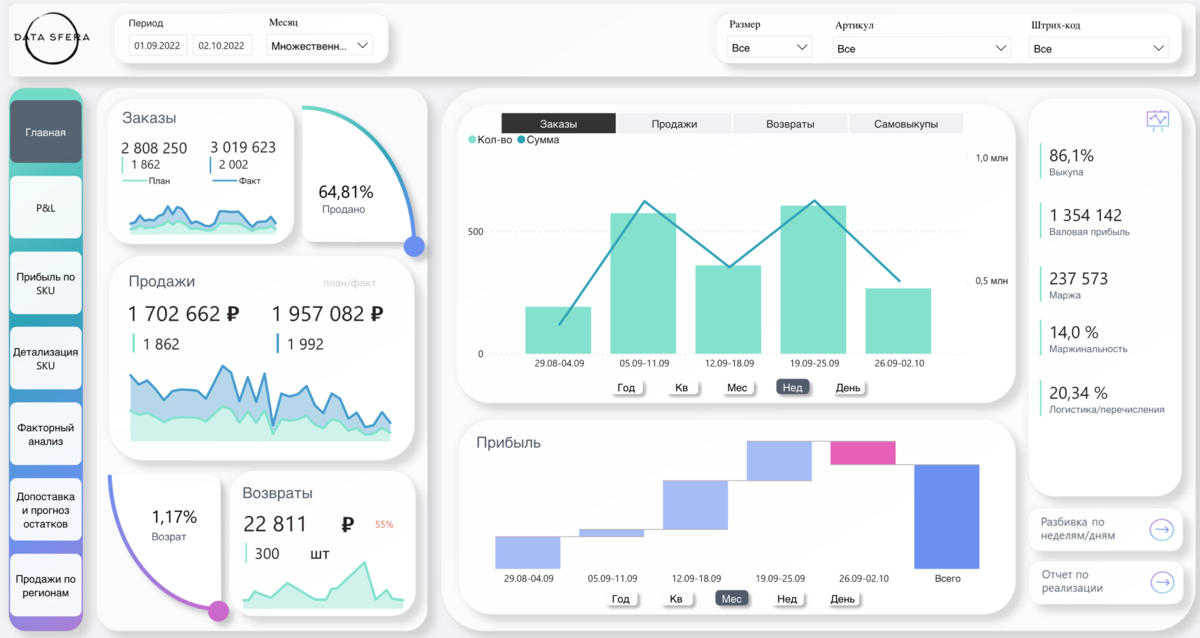Click the arrow icon next to Отчет по реализации

pos(1161,582)
